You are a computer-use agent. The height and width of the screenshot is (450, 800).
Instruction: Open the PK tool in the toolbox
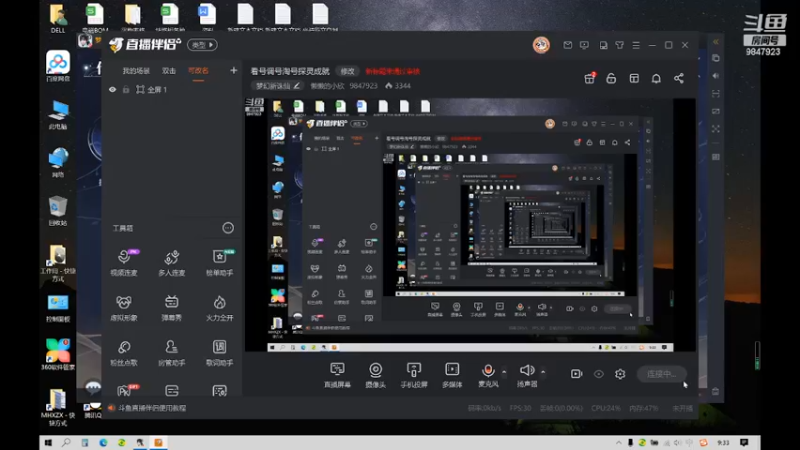tap(126, 390)
